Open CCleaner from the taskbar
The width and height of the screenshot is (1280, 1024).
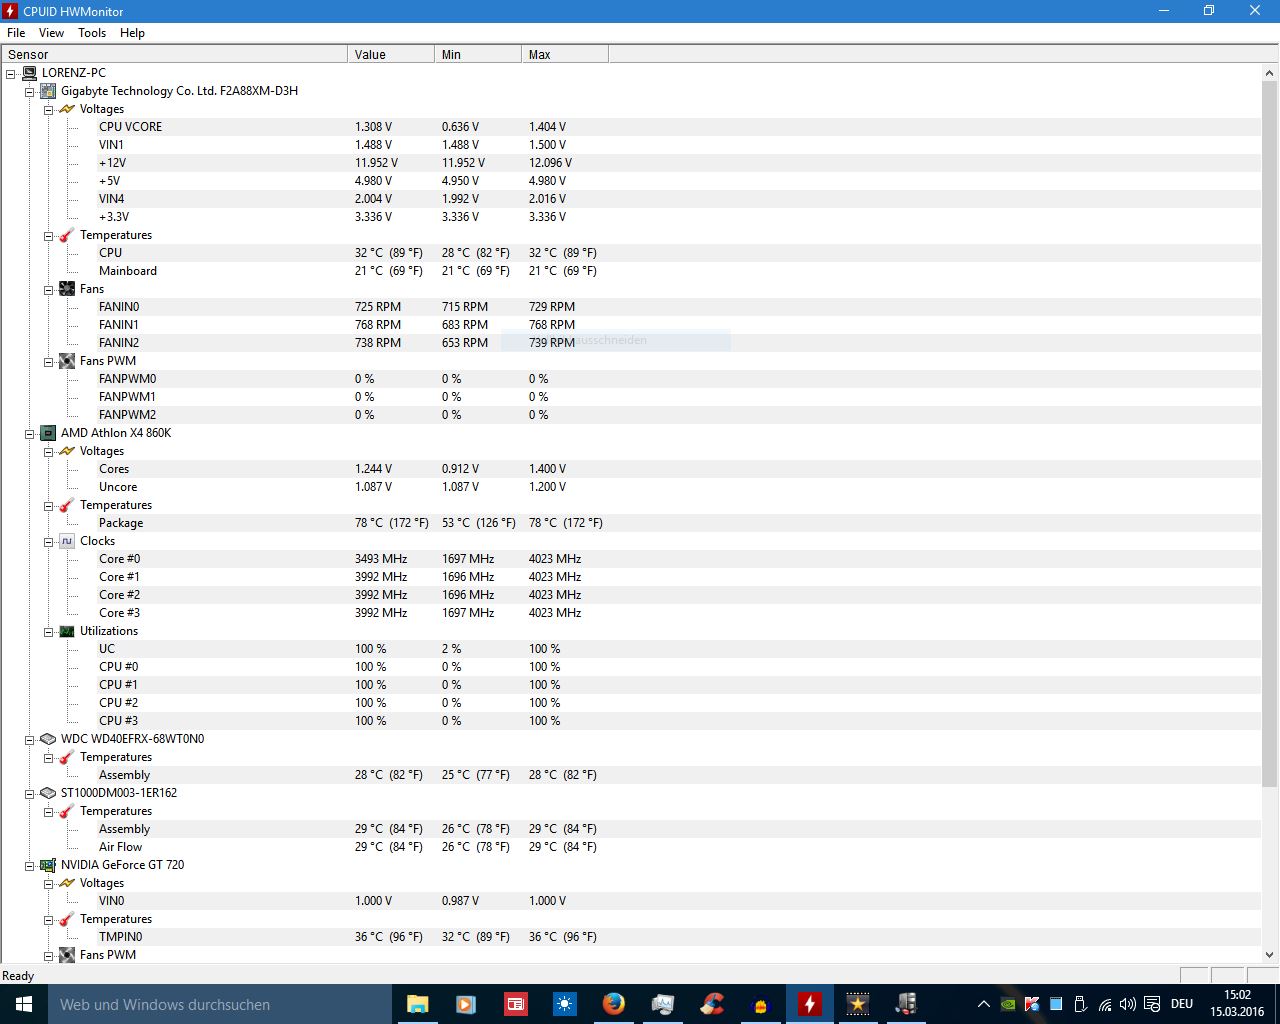point(711,1004)
